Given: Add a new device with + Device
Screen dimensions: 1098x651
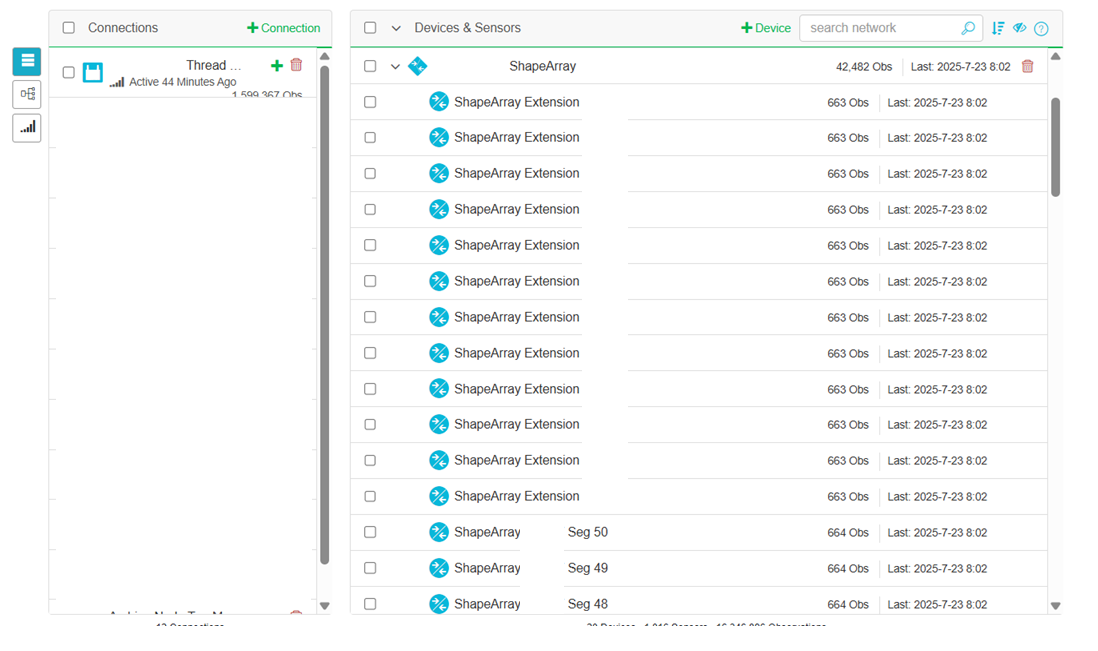Looking at the screenshot, I should 766,28.
